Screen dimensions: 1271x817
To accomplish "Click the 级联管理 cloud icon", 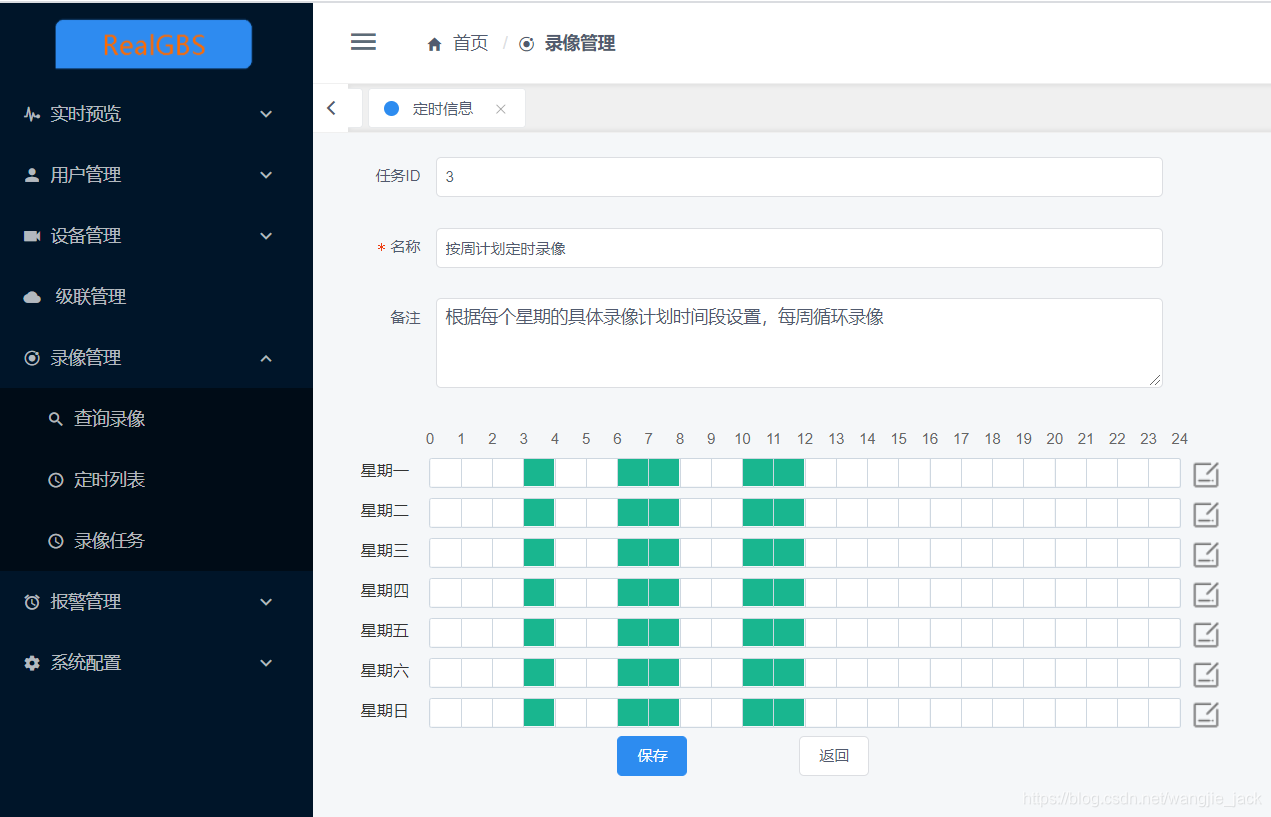I will (x=32, y=297).
